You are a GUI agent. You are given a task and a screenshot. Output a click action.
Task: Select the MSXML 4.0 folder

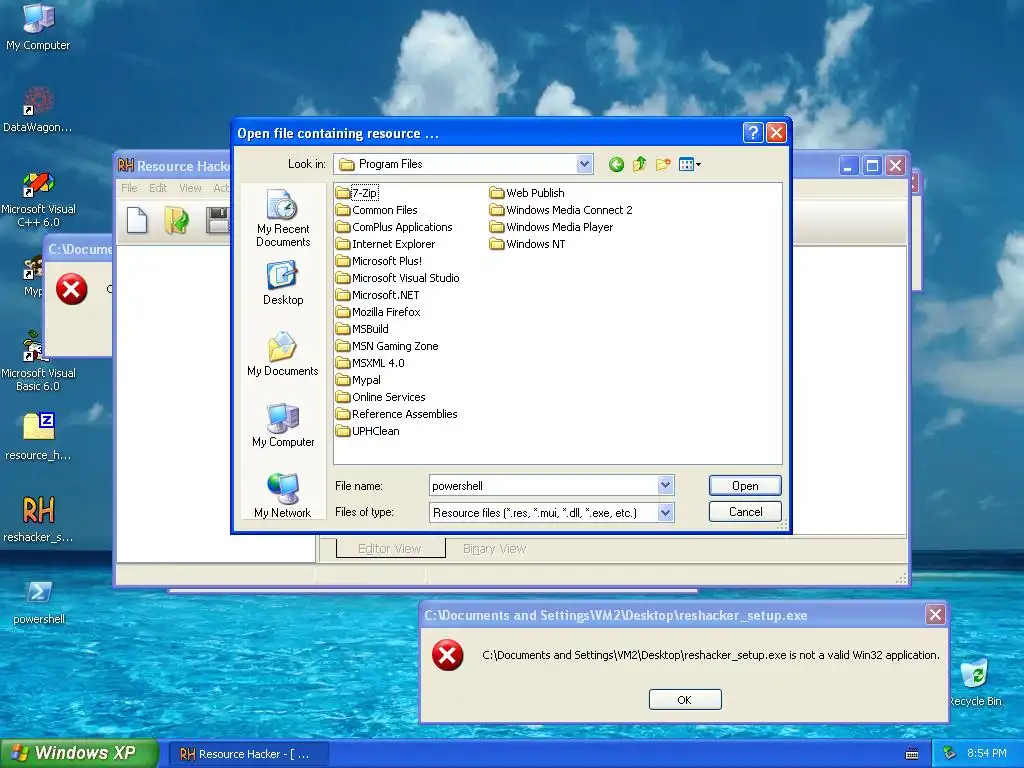coord(370,362)
